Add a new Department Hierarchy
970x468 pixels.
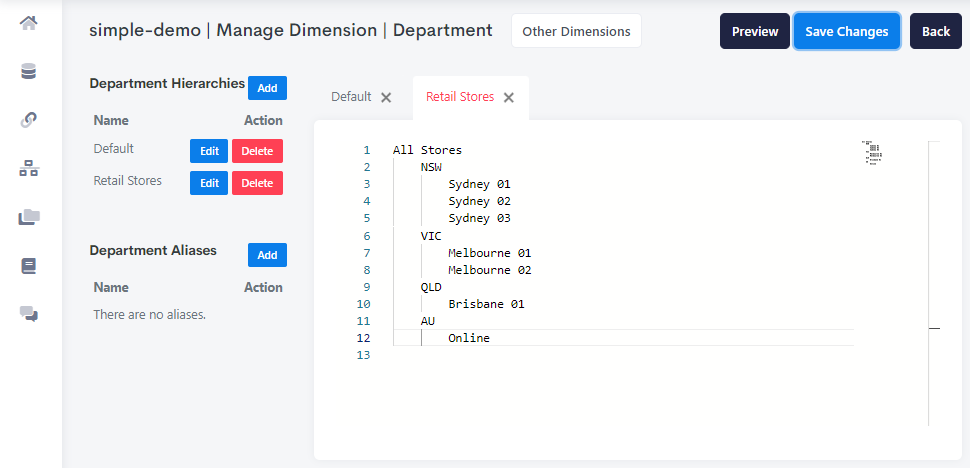(267, 88)
